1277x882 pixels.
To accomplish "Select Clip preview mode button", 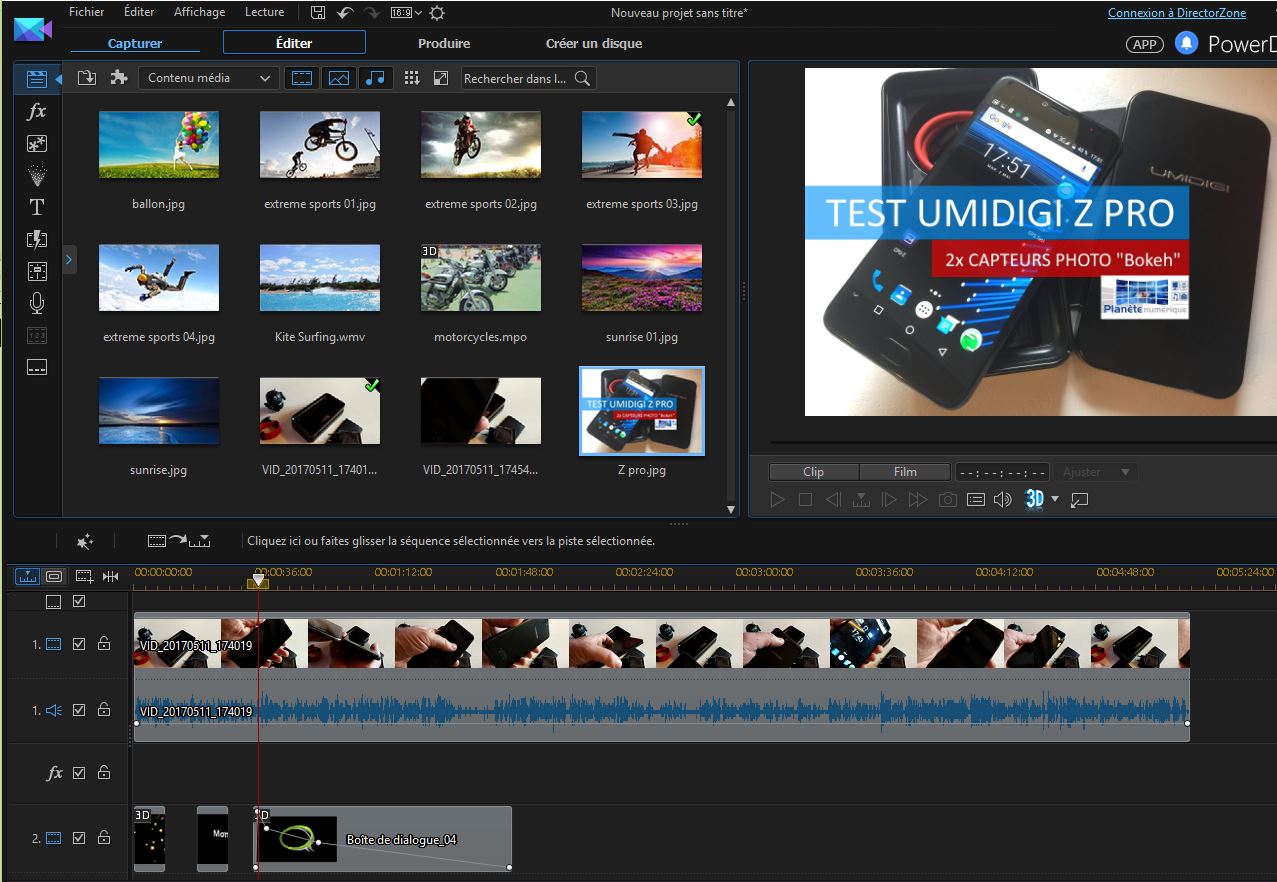I will (x=813, y=472).
